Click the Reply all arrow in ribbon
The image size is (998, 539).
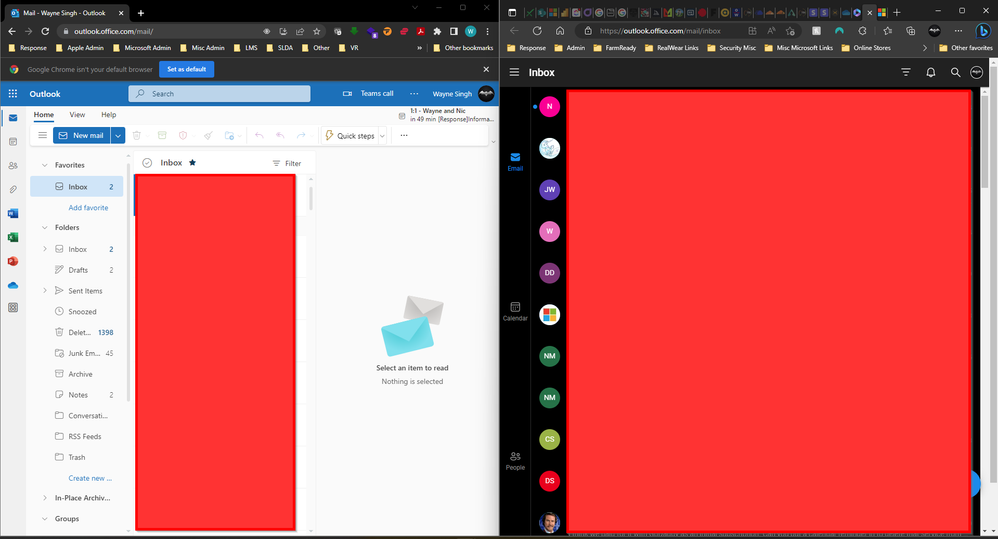280,136
